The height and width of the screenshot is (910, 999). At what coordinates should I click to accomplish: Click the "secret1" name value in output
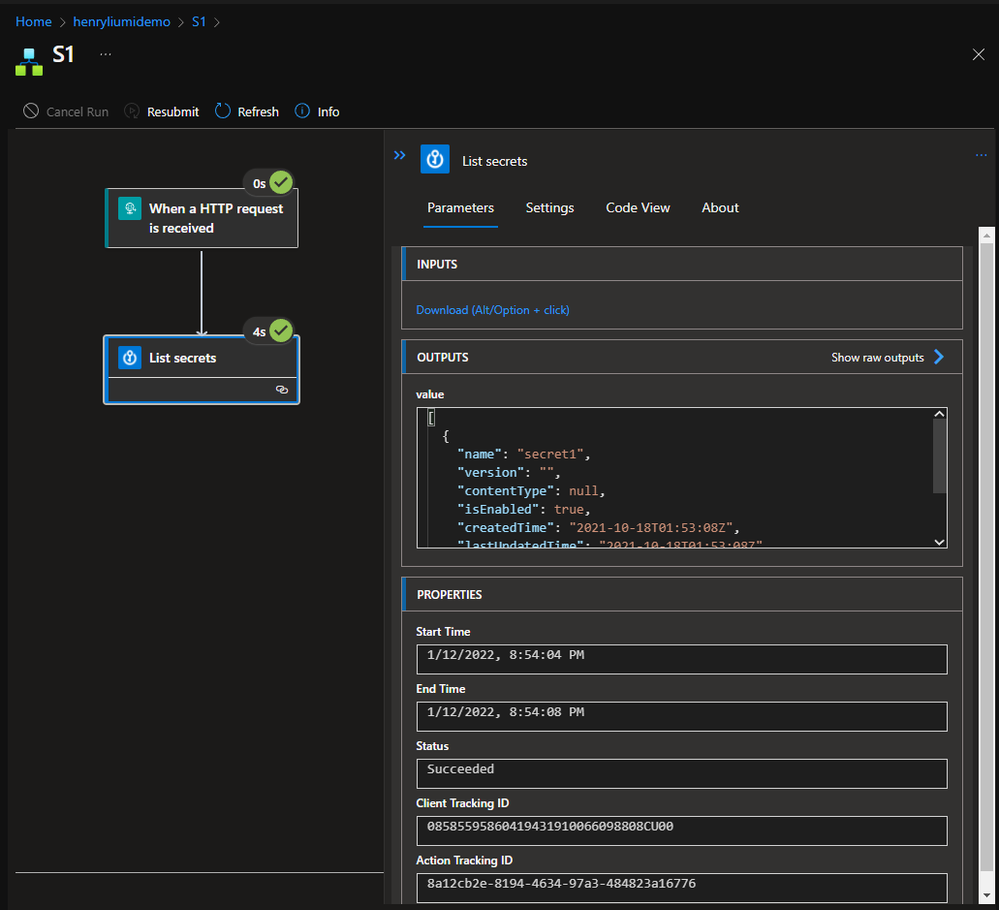coord(550,454)
